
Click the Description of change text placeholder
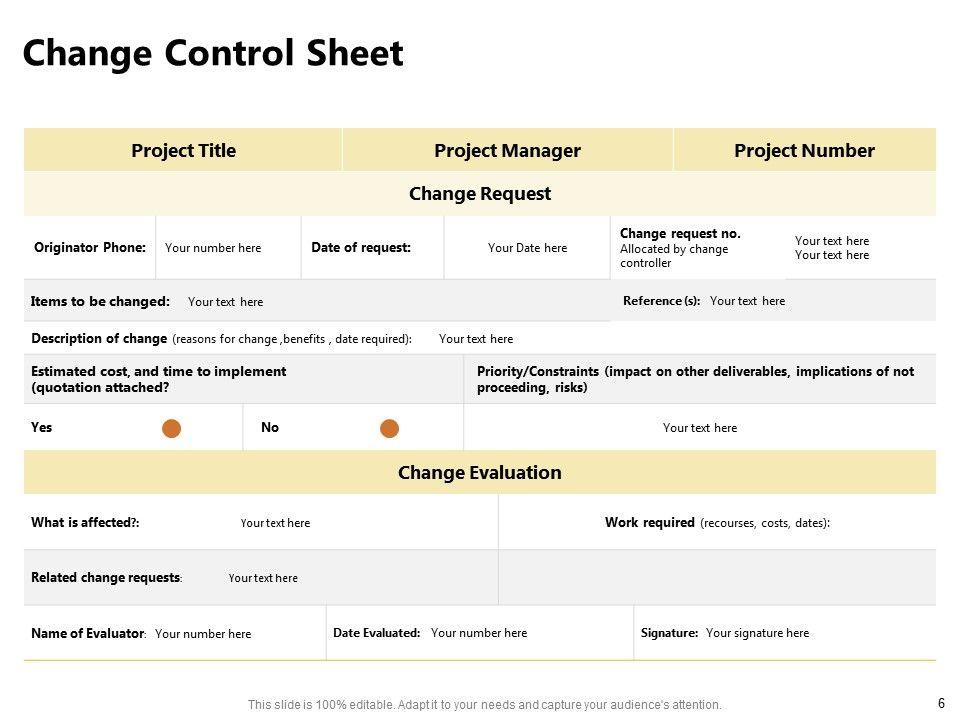[x=476, y=339]
